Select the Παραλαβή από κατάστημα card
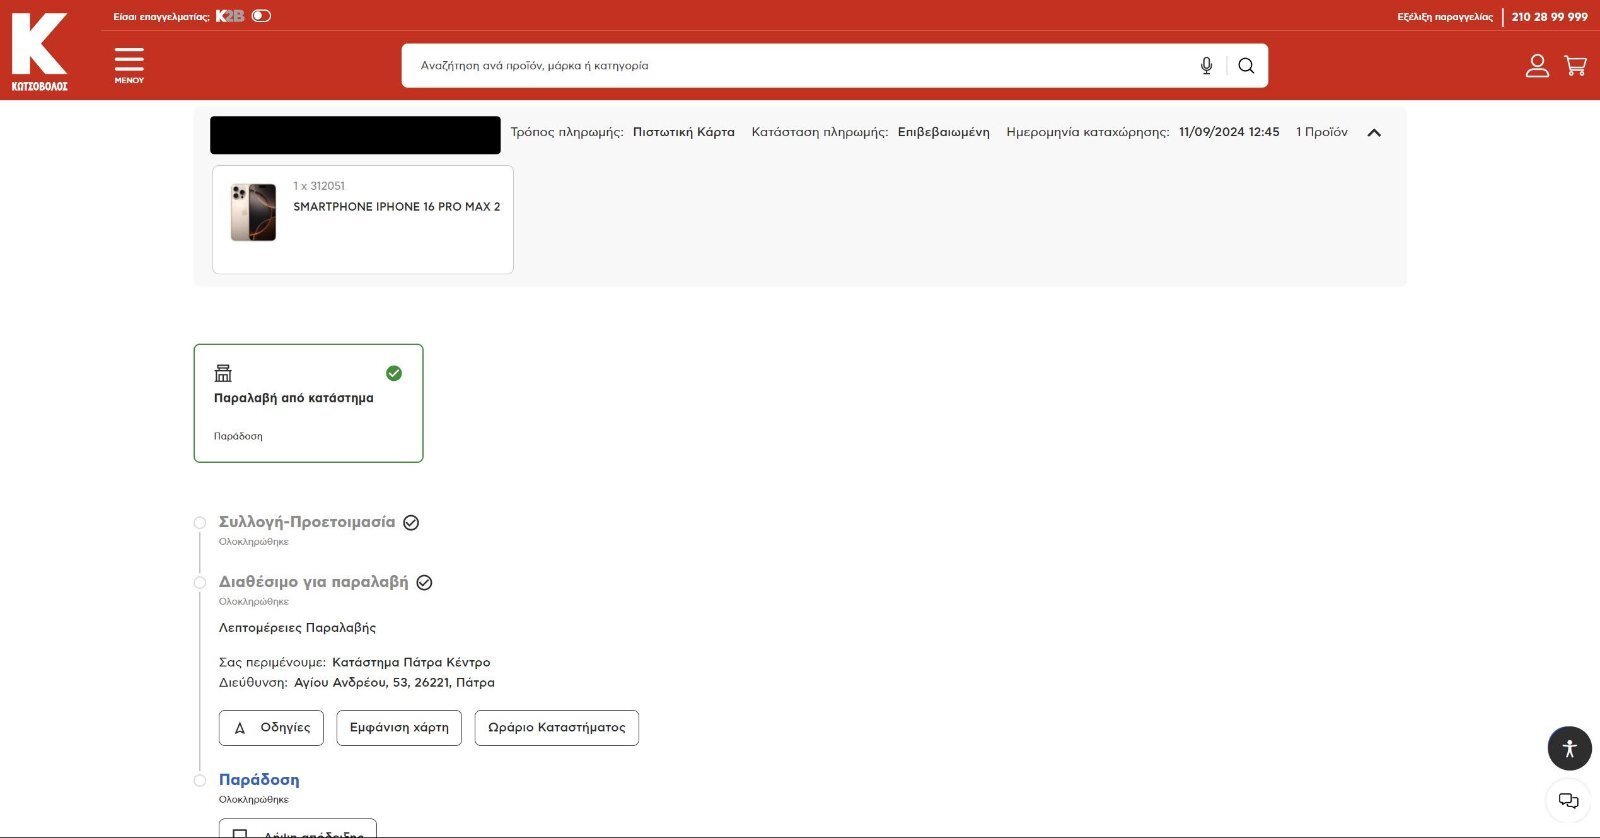This screenshot has height=838, width=1600. pyautogui.click(x=308, y=403)
